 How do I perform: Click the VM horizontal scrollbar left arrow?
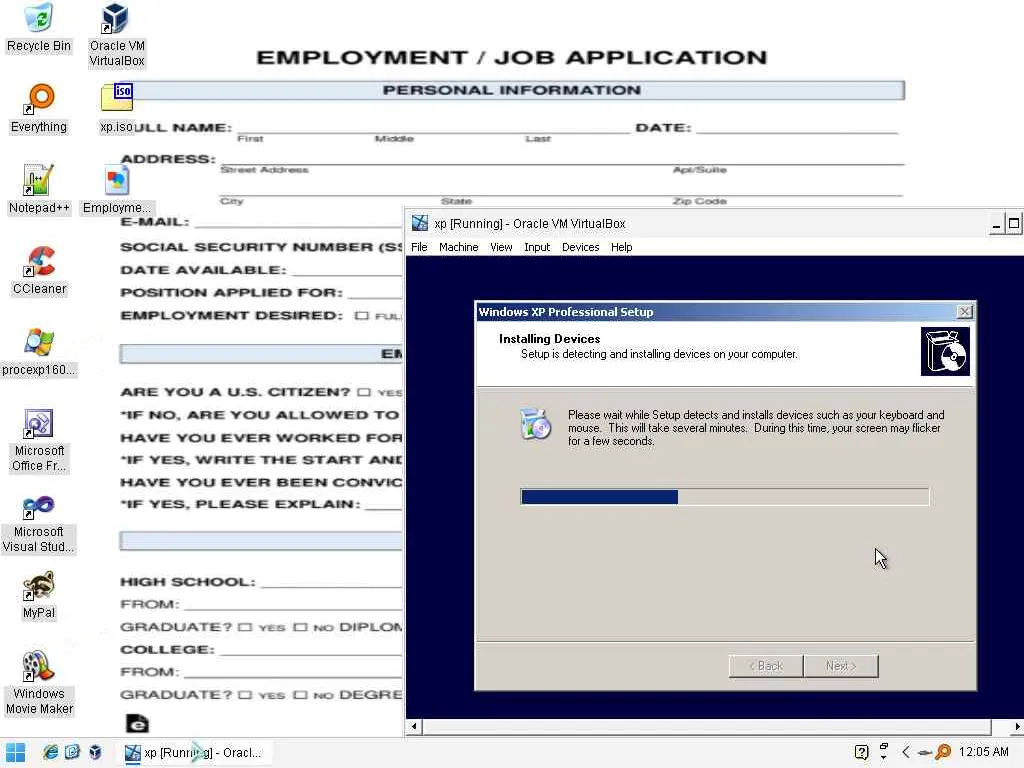click(414, 726)
